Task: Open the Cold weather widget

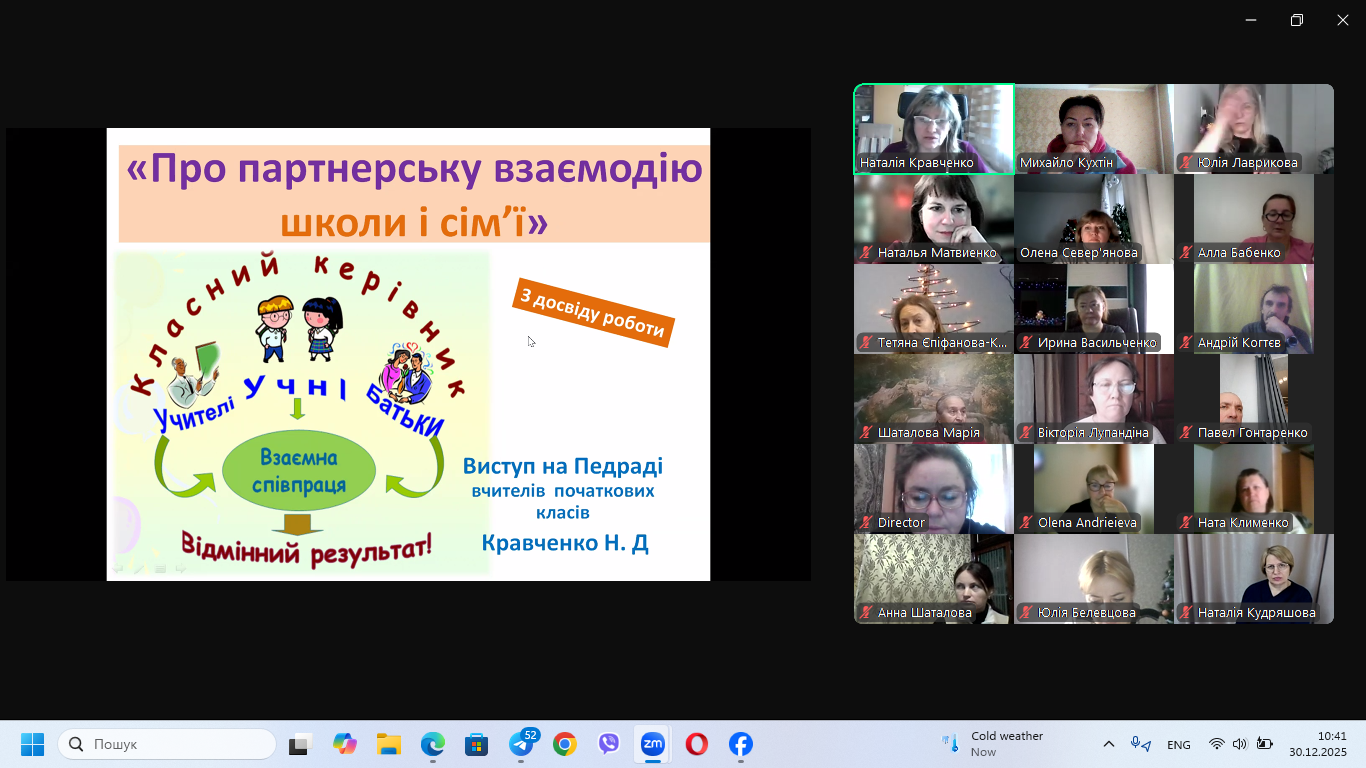Action: click(x=994, y=744)
